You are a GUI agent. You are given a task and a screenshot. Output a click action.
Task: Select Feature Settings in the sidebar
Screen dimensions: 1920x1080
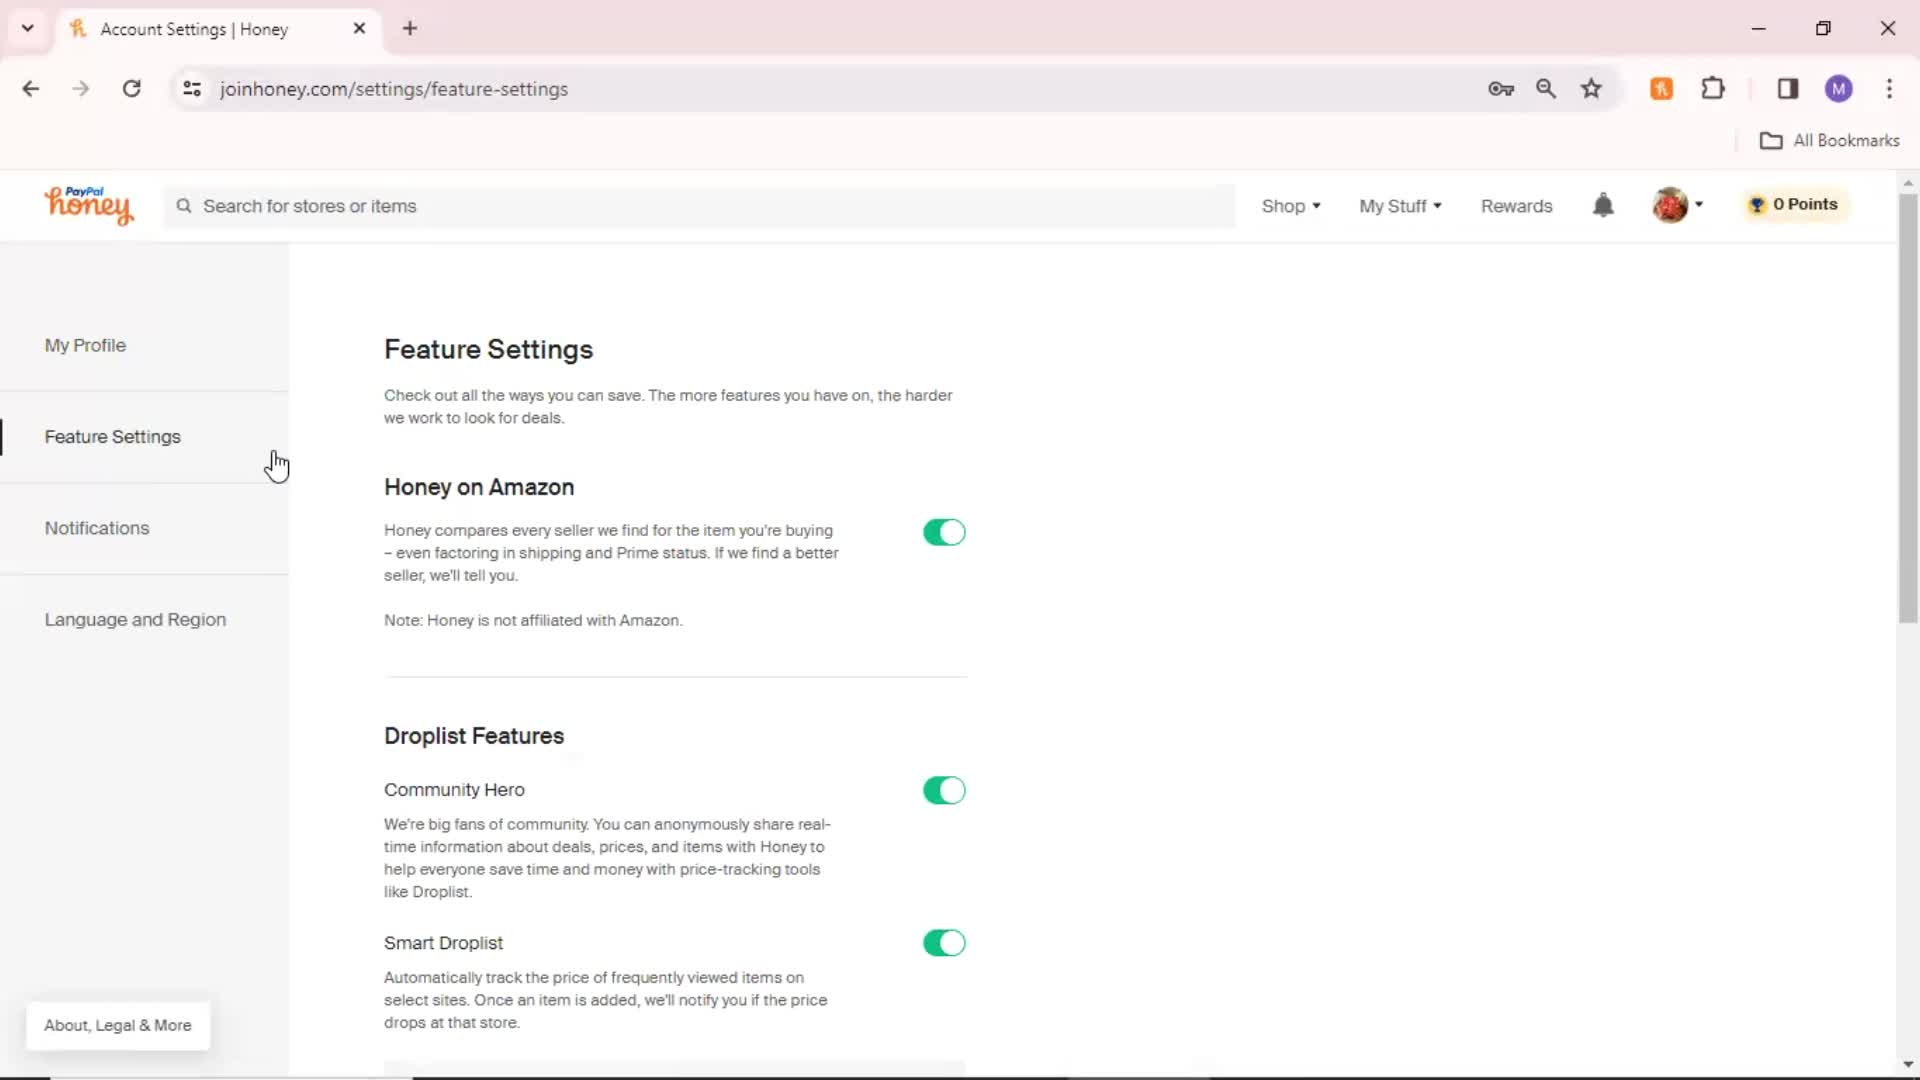pos(112,437)
